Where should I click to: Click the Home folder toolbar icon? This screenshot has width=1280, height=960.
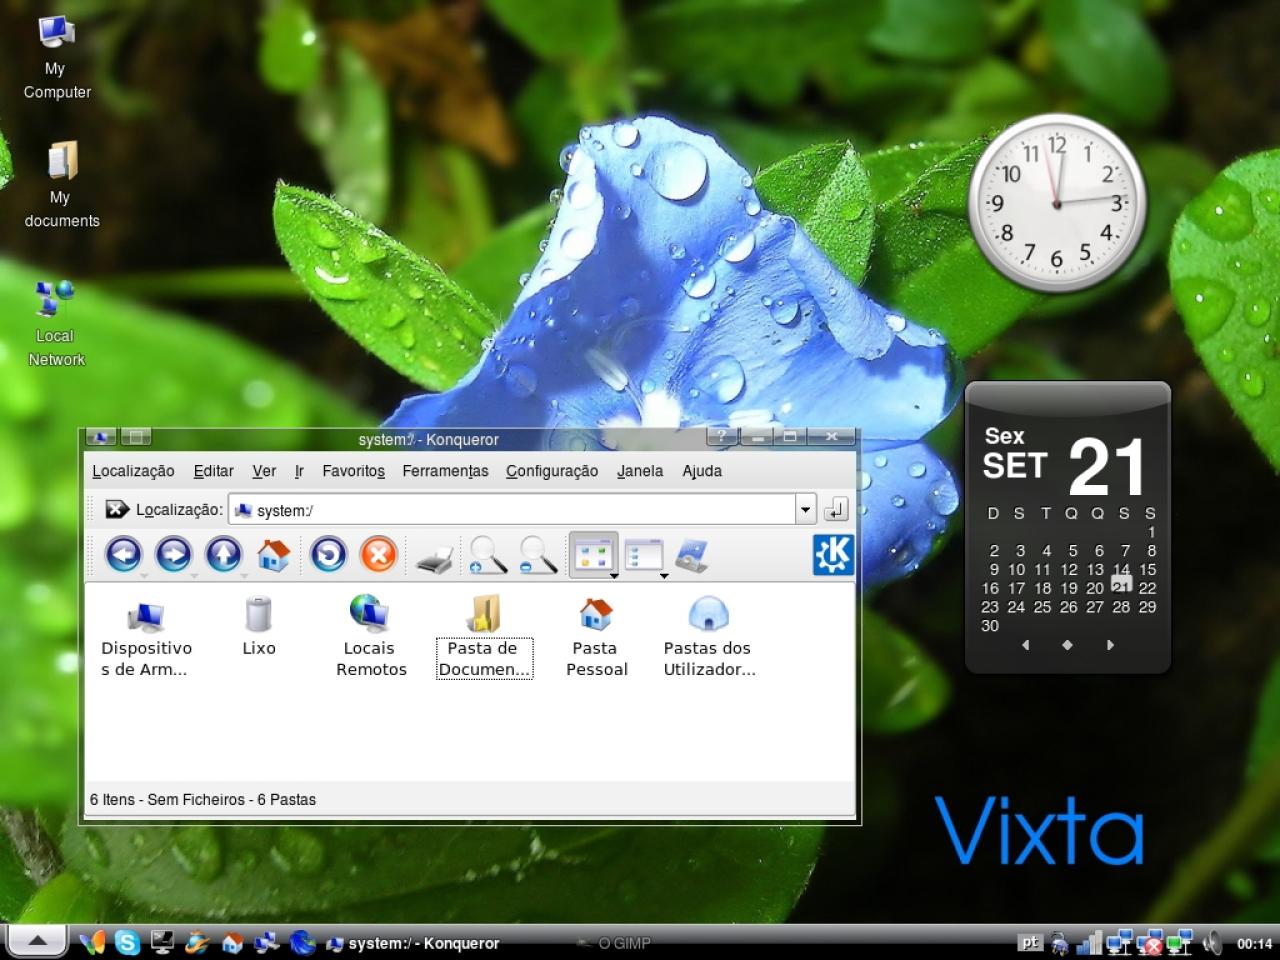click(274, 554)
